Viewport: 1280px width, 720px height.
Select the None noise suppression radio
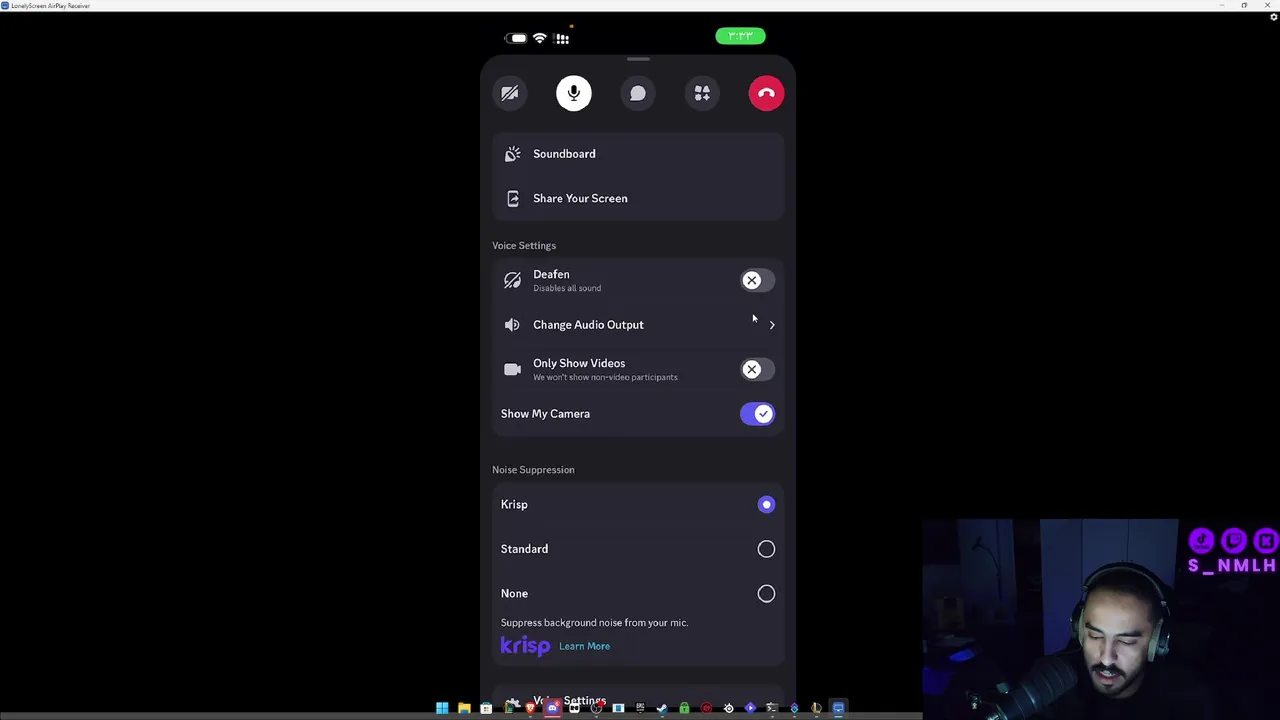pyautogui.click(x=766, y=594)
